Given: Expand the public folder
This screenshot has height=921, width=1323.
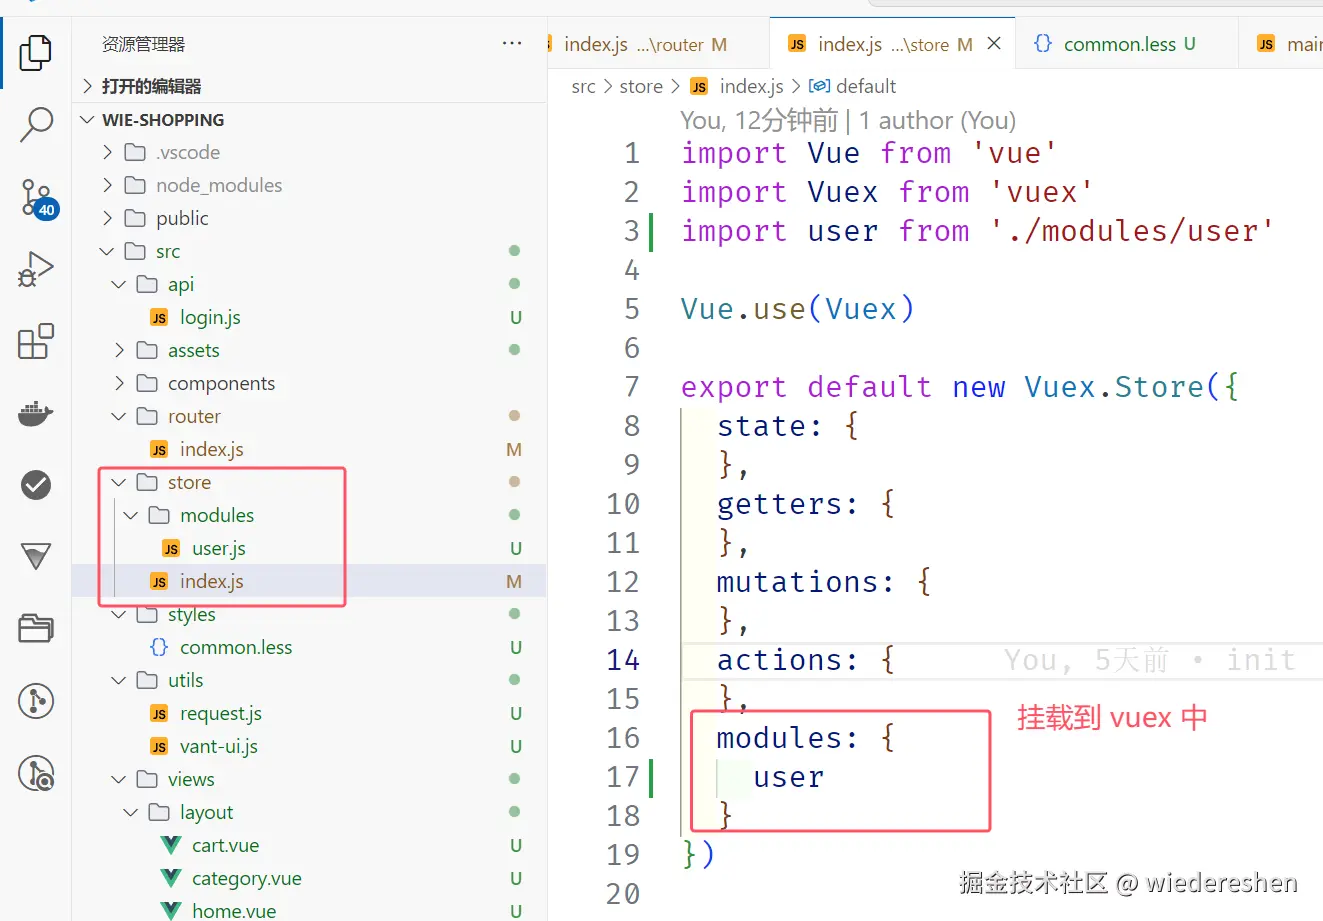Looking at the screenshot, I should click(108, 218).
